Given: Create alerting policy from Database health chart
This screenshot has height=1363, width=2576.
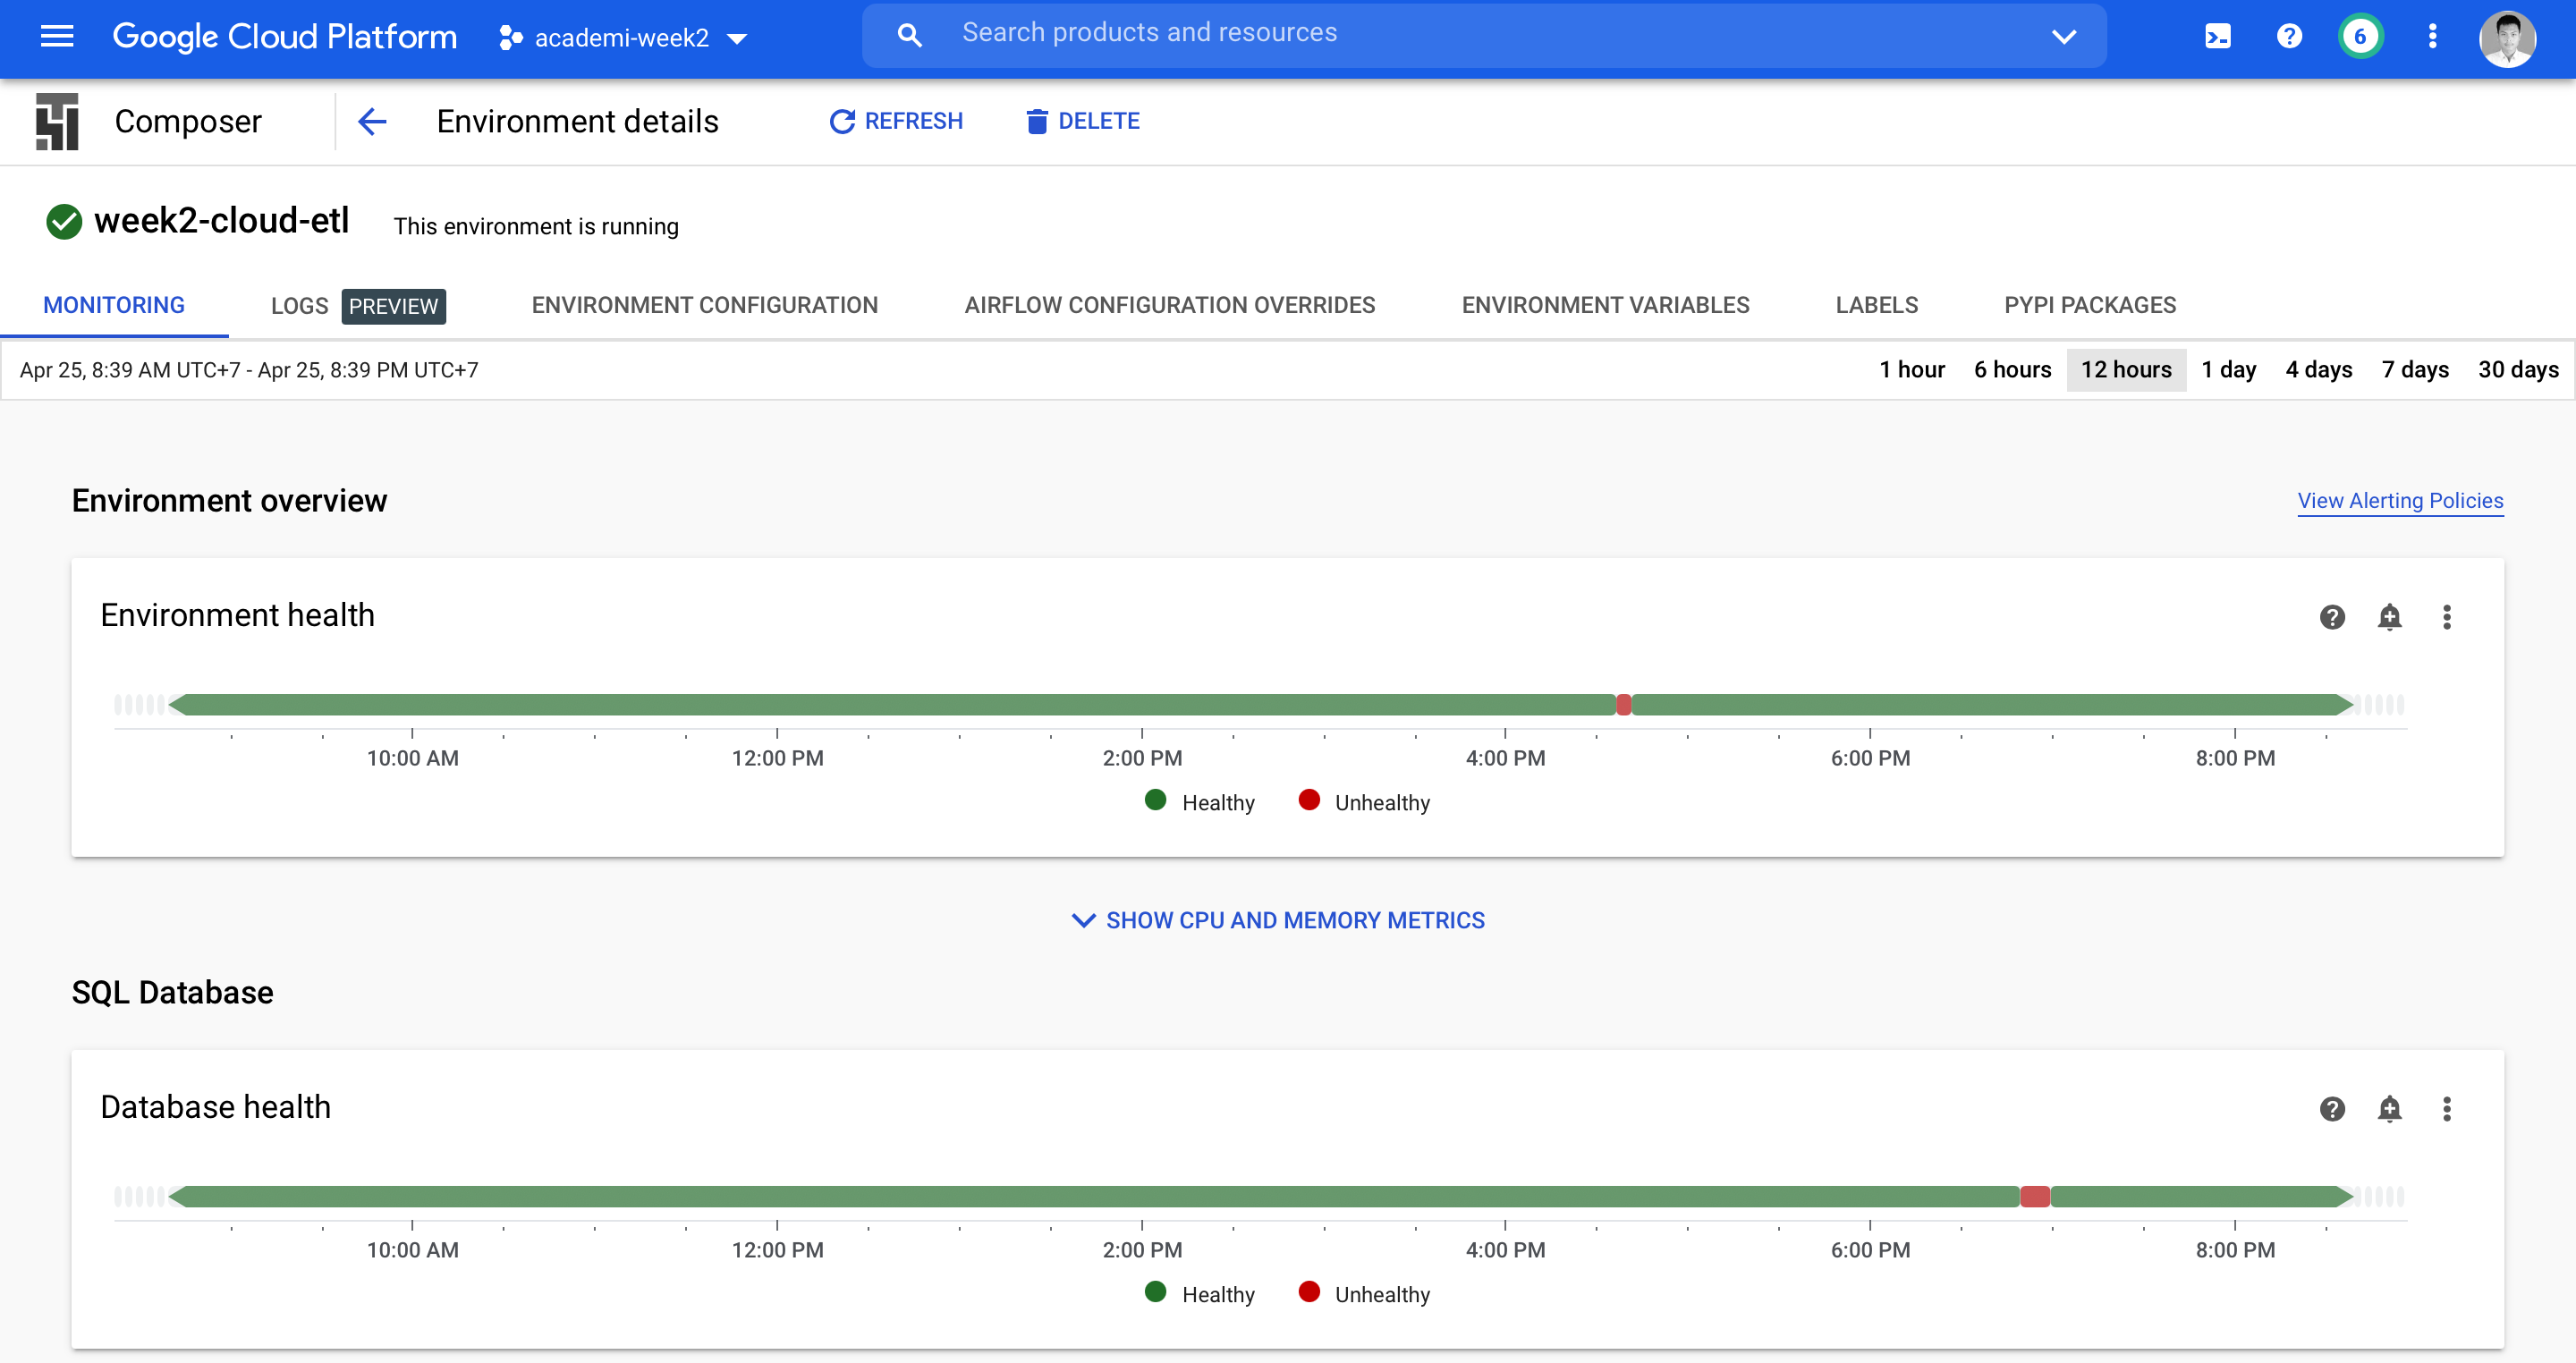Looking at the screenshot, I should click(x=2390, y=1109).
